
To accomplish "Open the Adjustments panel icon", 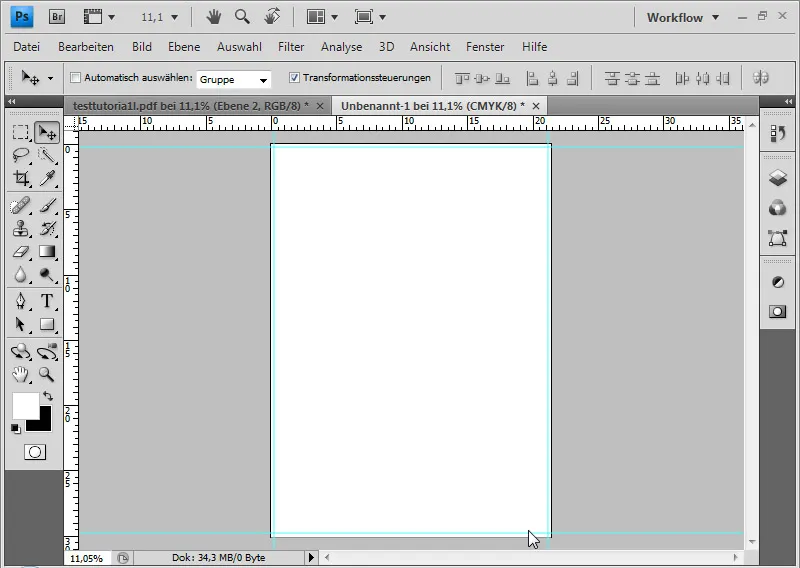I will [778, 282].
